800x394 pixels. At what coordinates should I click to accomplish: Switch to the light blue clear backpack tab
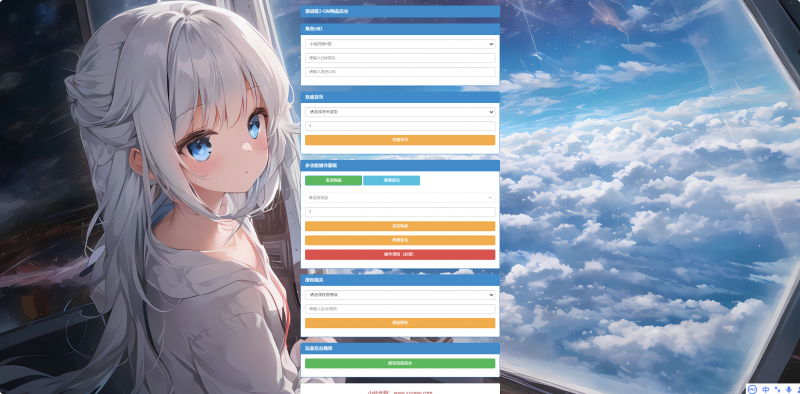391,181
